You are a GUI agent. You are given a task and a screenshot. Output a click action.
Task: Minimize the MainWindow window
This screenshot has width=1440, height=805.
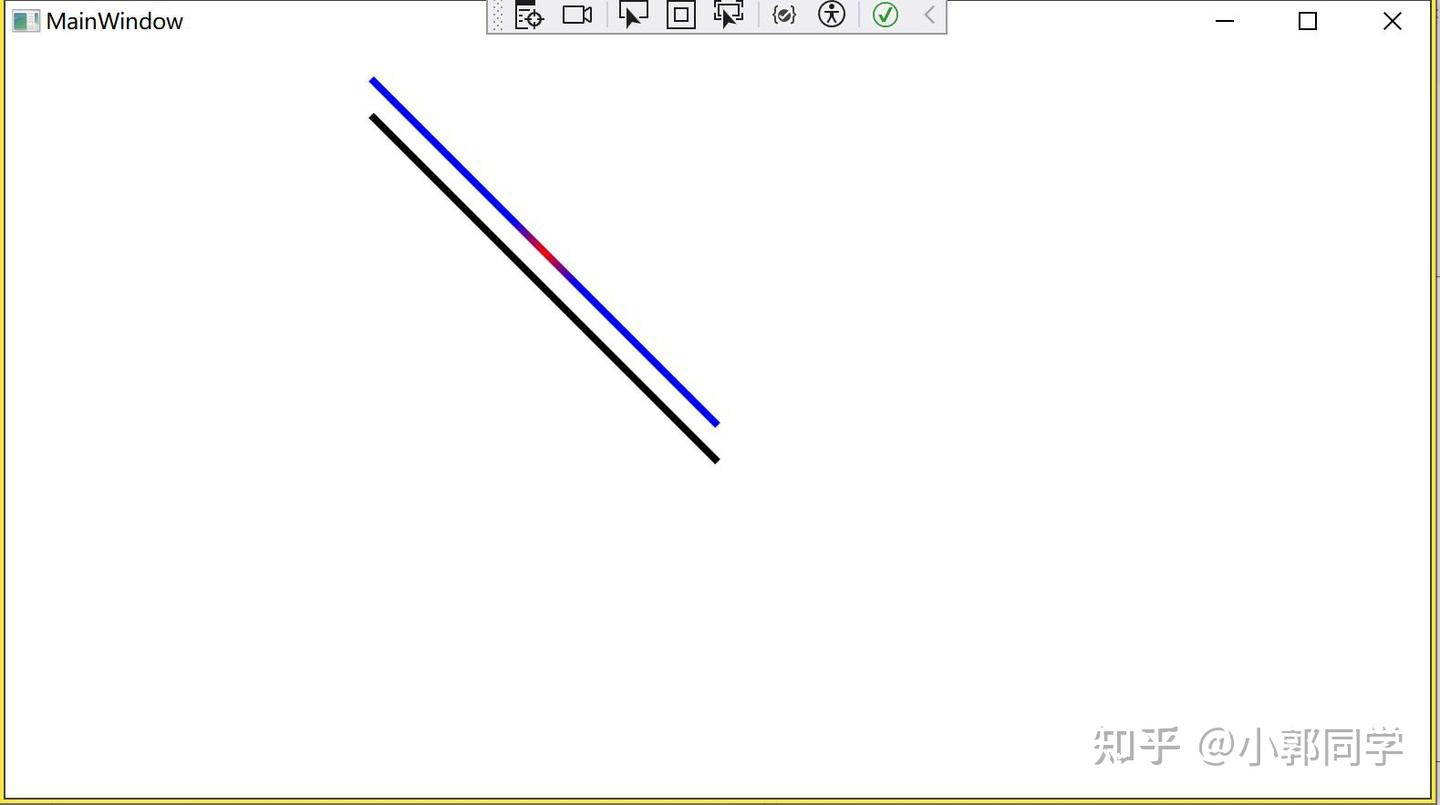(1224, 20)
